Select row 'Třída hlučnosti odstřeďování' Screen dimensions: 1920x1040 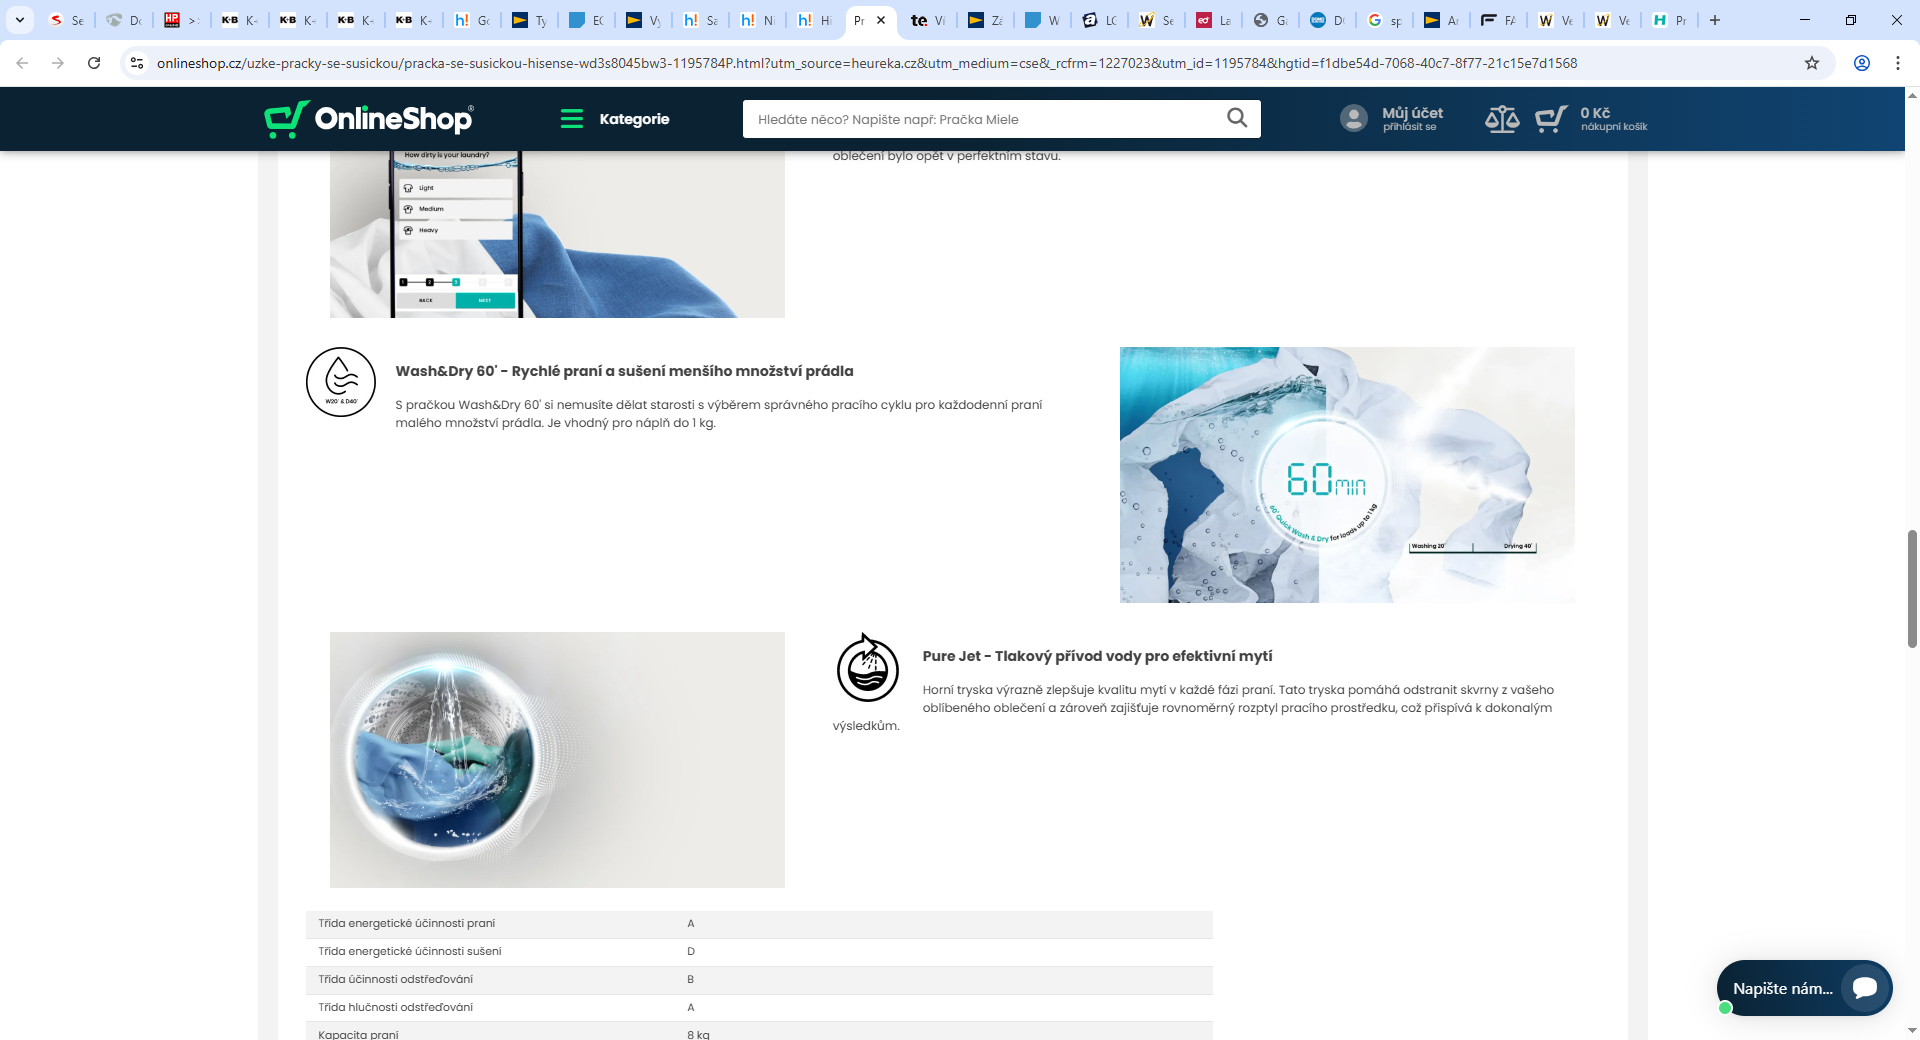(759, 1008)
